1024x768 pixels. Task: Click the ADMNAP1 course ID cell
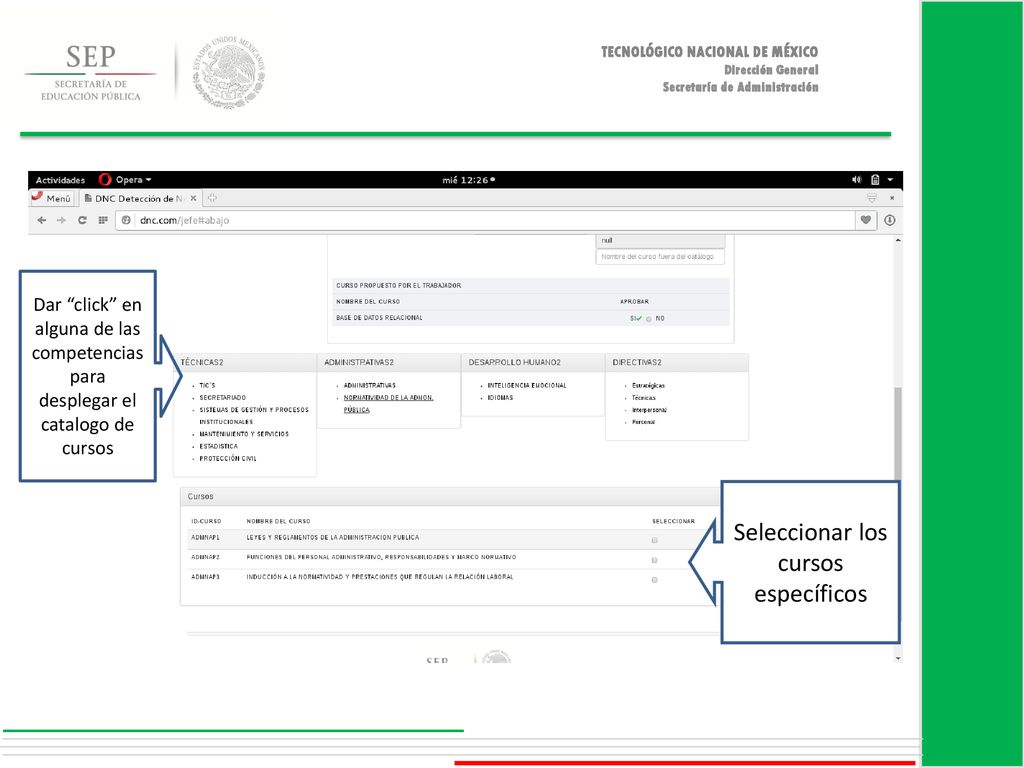tap(206, 538)
